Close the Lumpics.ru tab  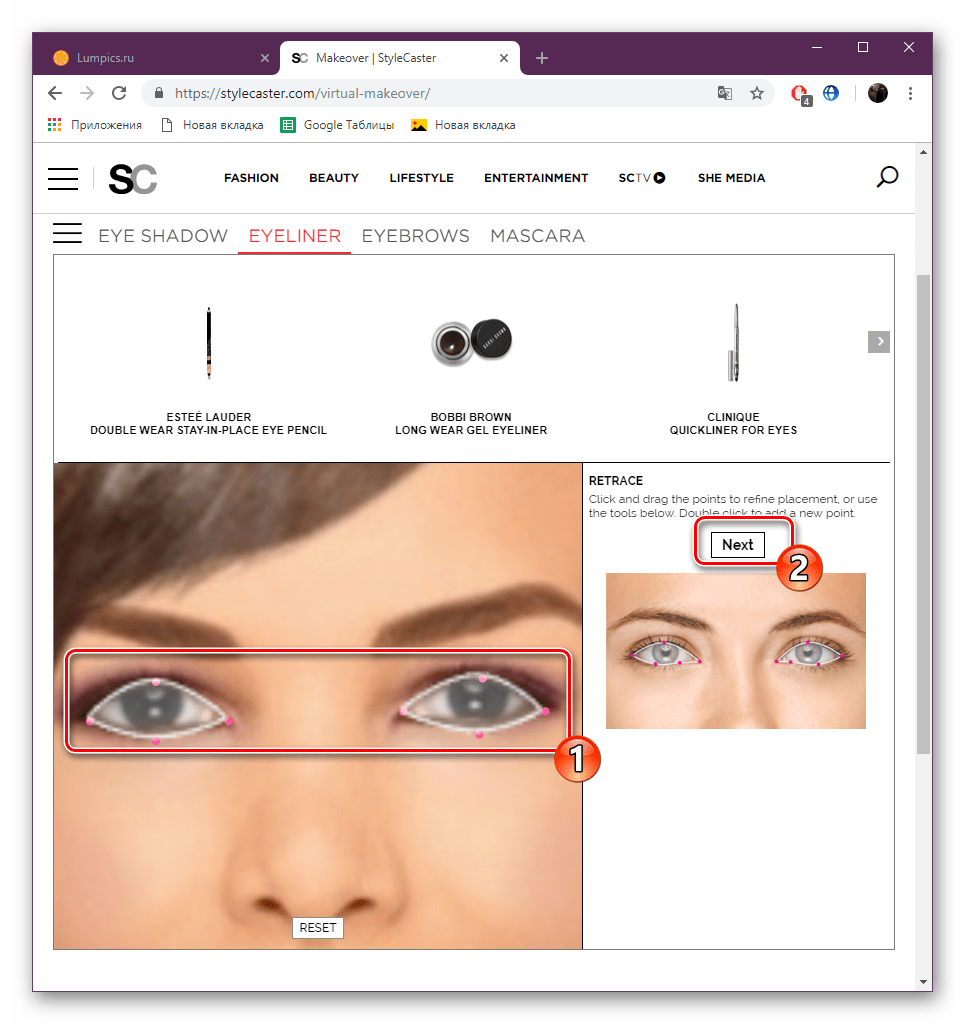[264, 58]
